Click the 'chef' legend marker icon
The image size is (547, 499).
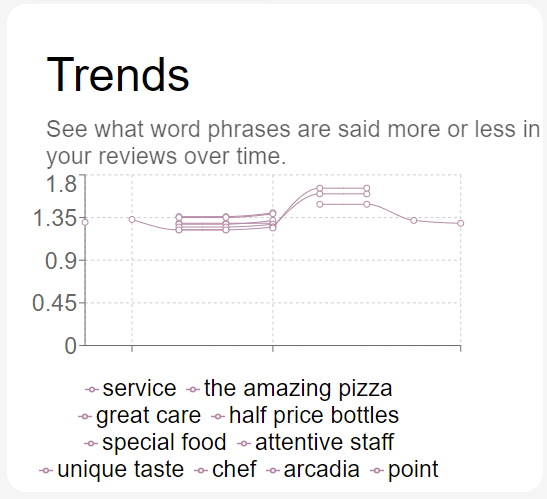(x=201, y=471)
